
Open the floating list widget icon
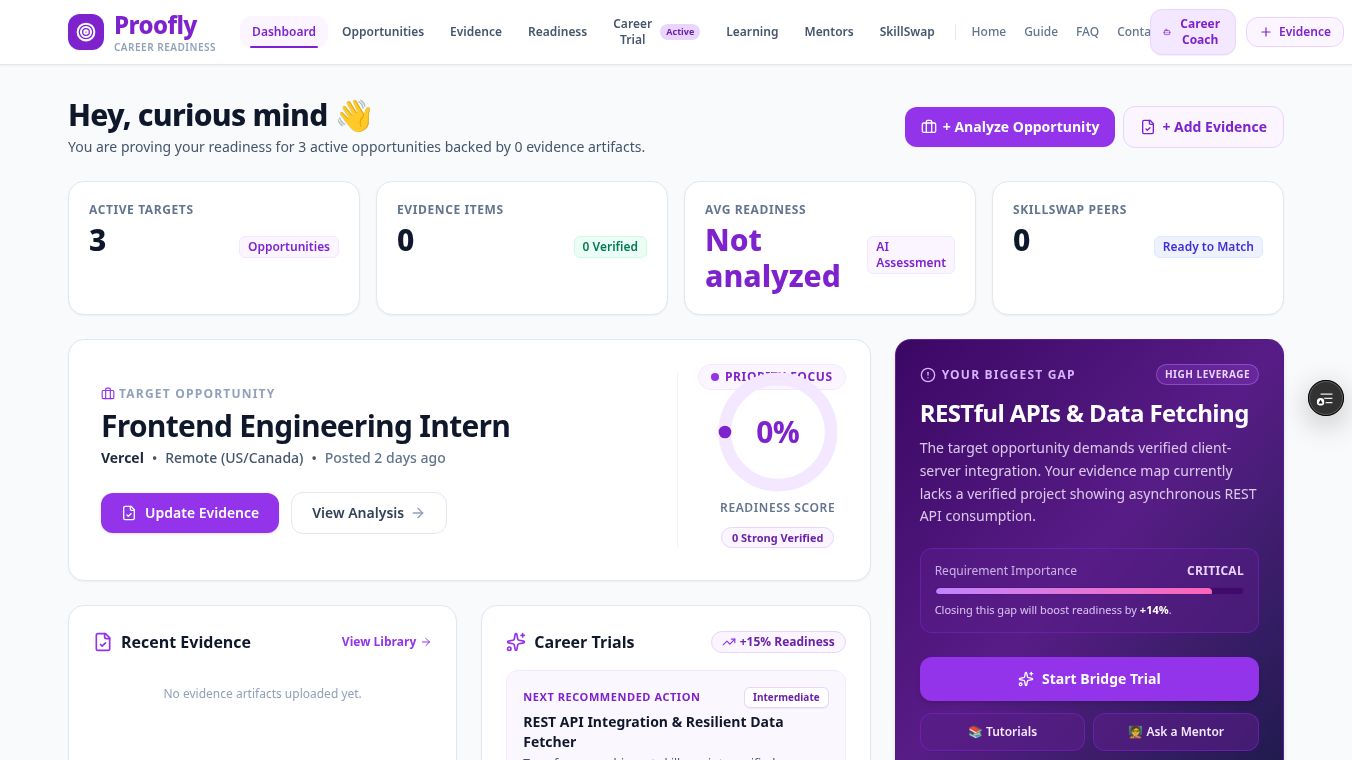(1326, 399)
